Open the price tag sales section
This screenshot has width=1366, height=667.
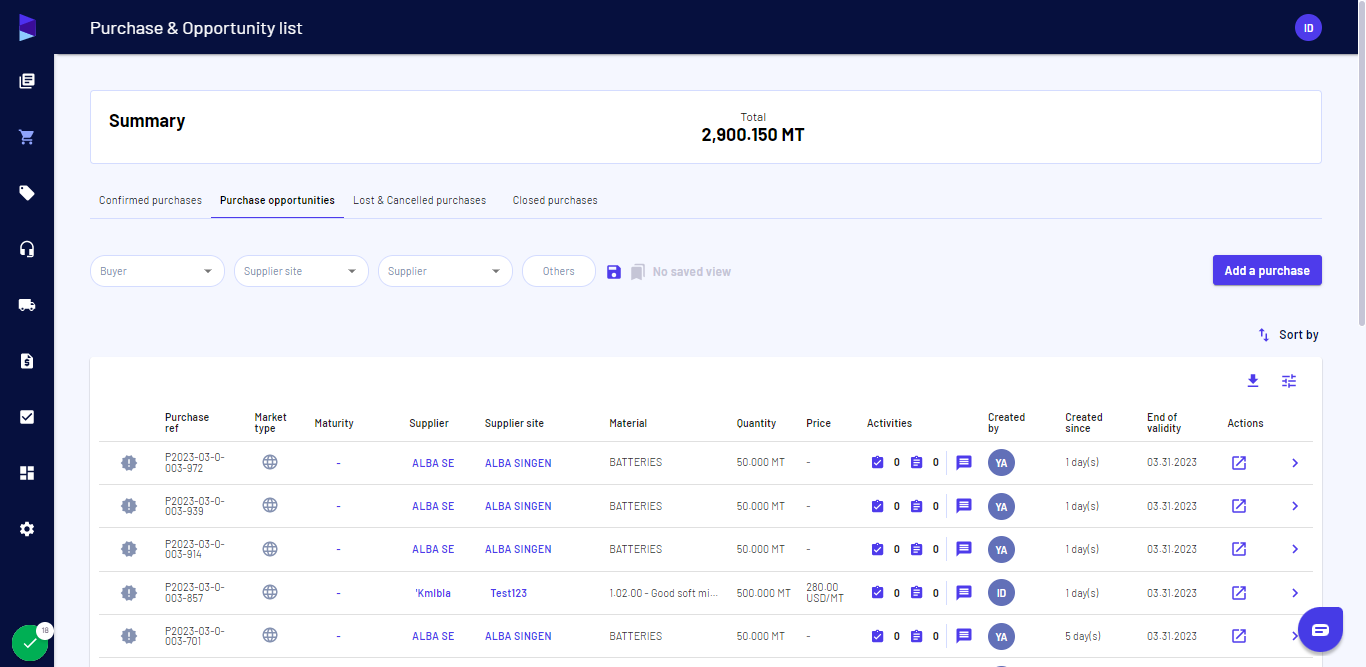click(x=27, y=193)
